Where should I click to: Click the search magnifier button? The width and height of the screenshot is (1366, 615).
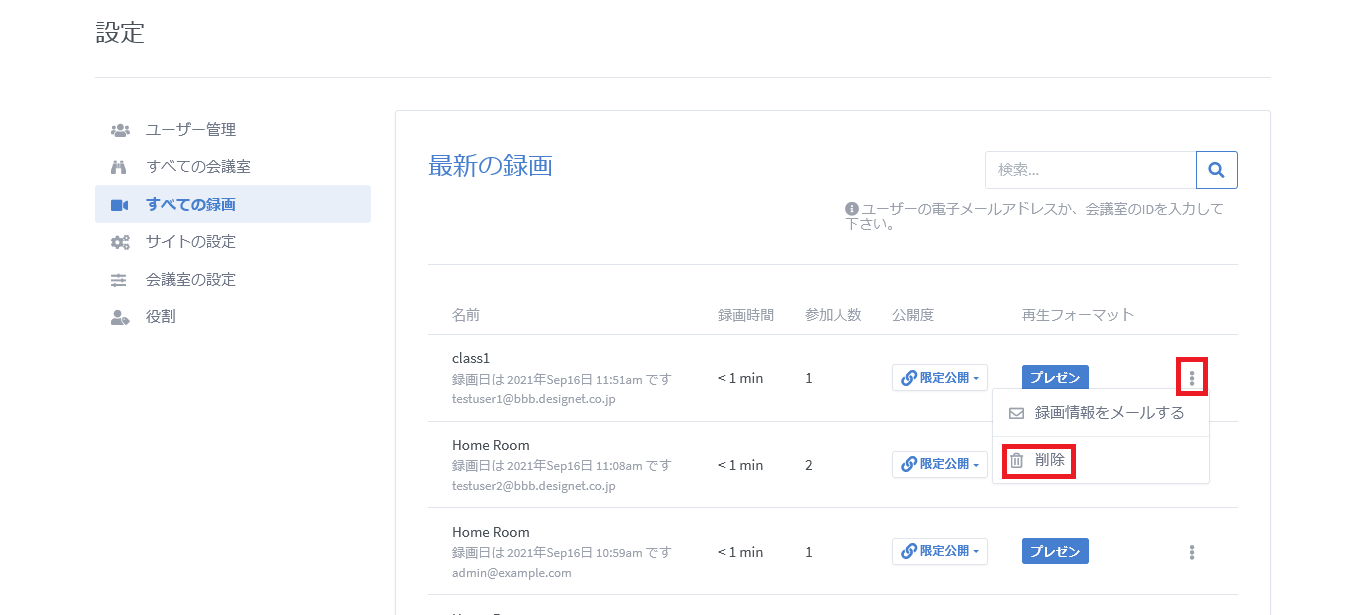coord(1216,170)
